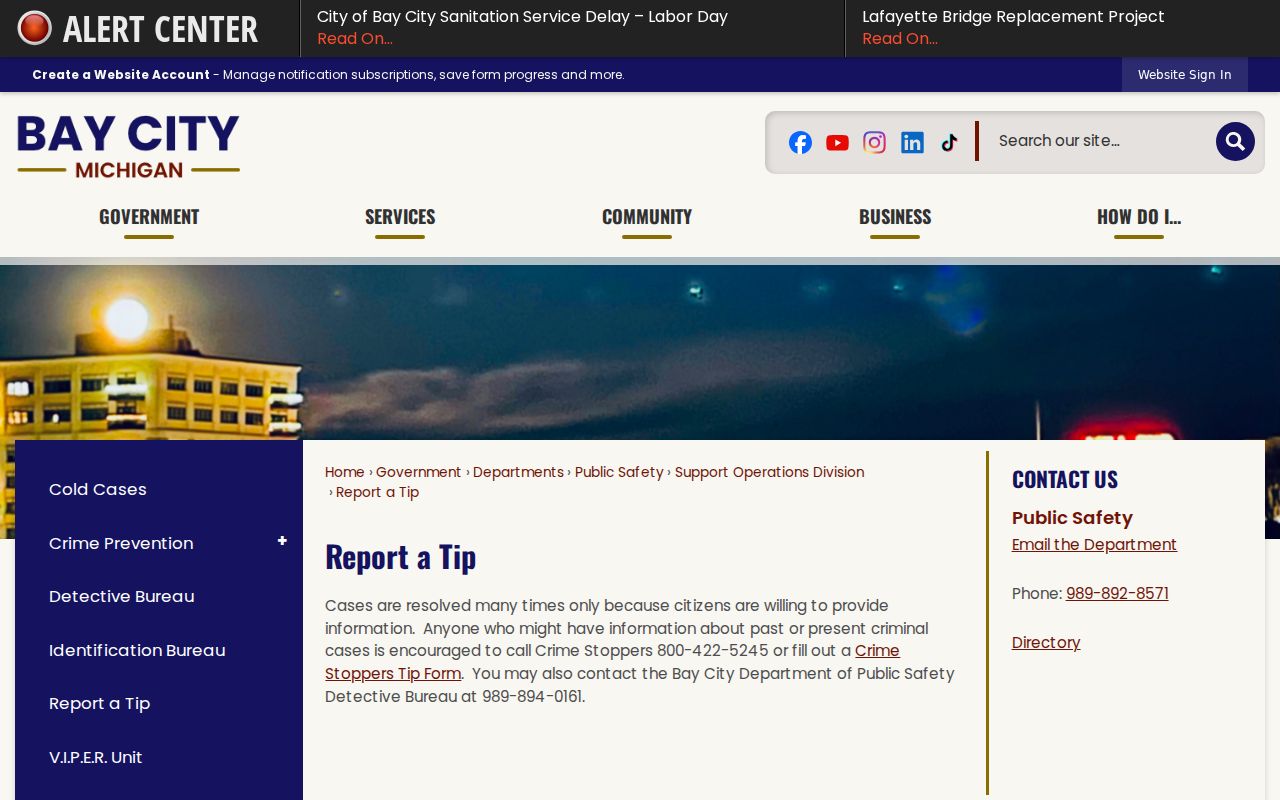Click the magnifying glass search button

point(1235,141)
